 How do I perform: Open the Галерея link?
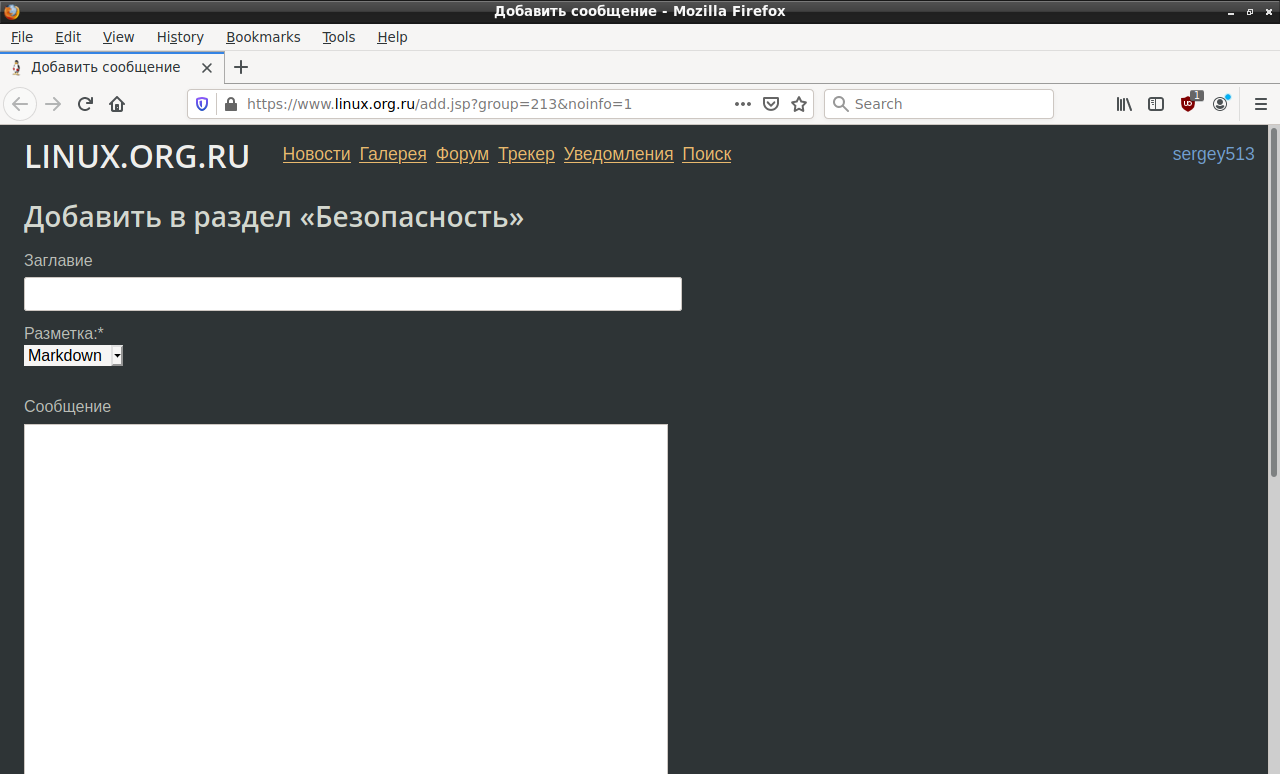393,154
